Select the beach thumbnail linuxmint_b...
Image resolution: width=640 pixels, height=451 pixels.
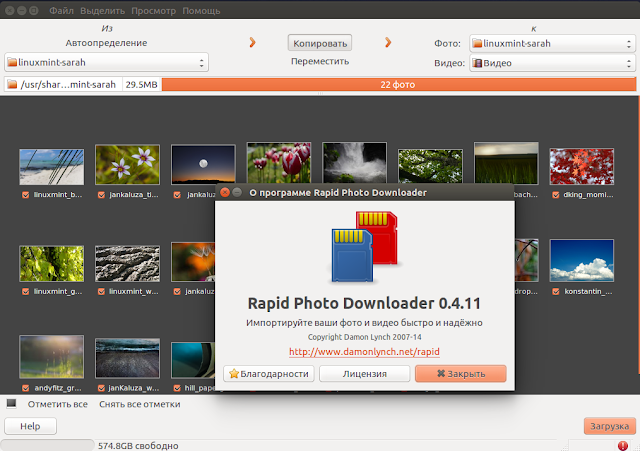[x=51, y=167]
